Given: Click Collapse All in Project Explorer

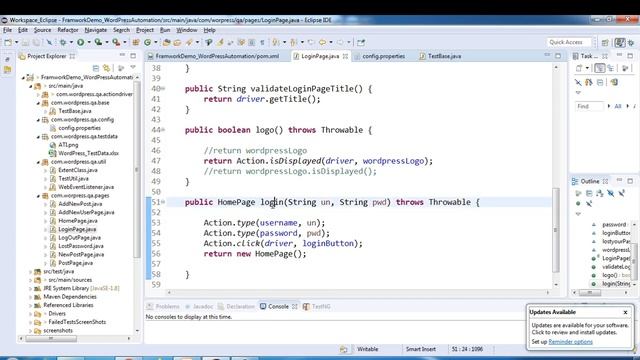Looking at the screenshot, I should coord(96,68).
